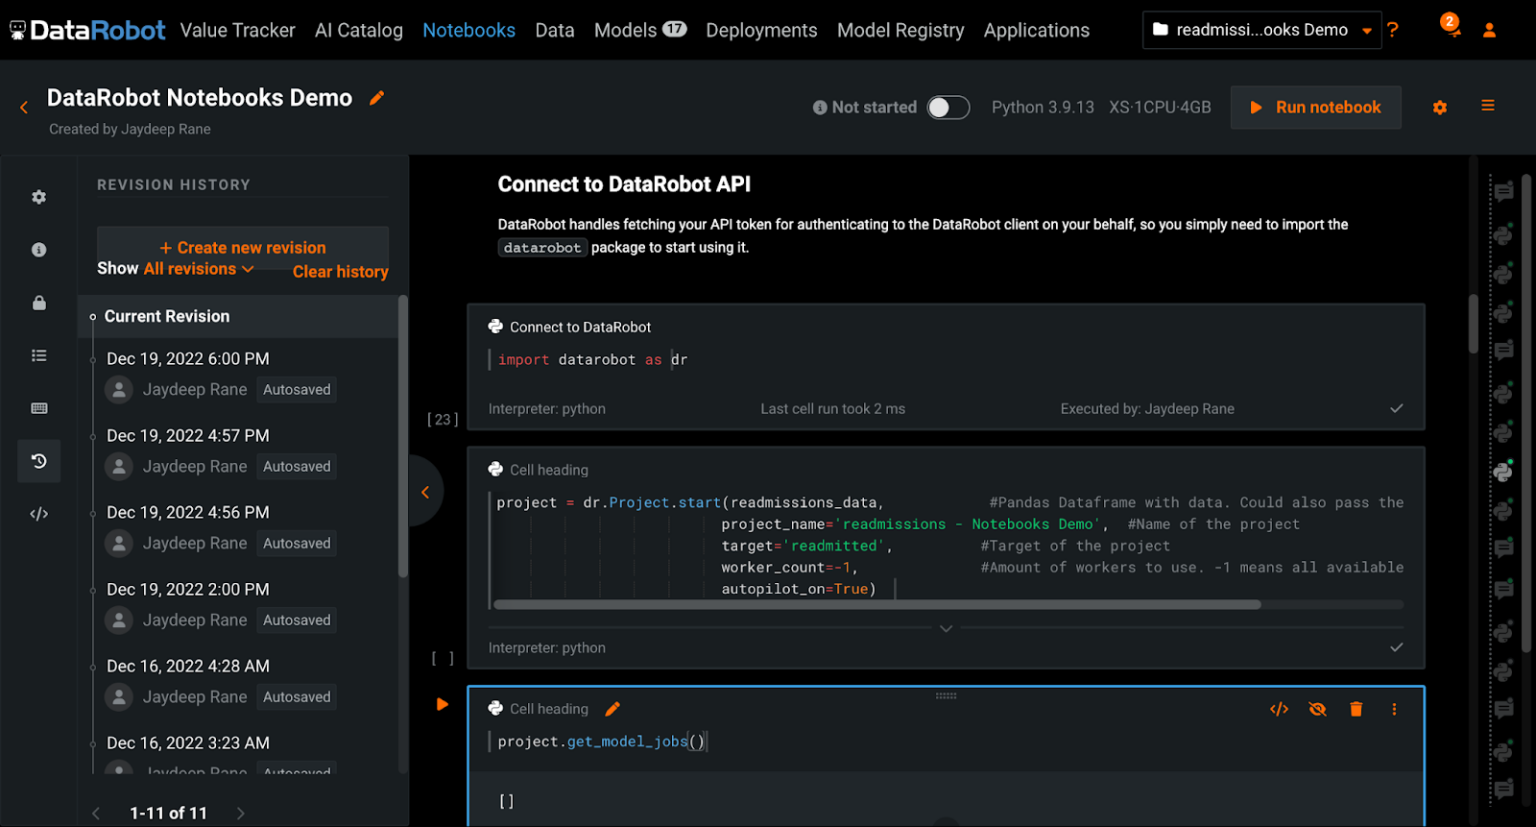Expand the Show All revisions filter
This screenshot has height=827, width=1536.
[x=188, y=268]
